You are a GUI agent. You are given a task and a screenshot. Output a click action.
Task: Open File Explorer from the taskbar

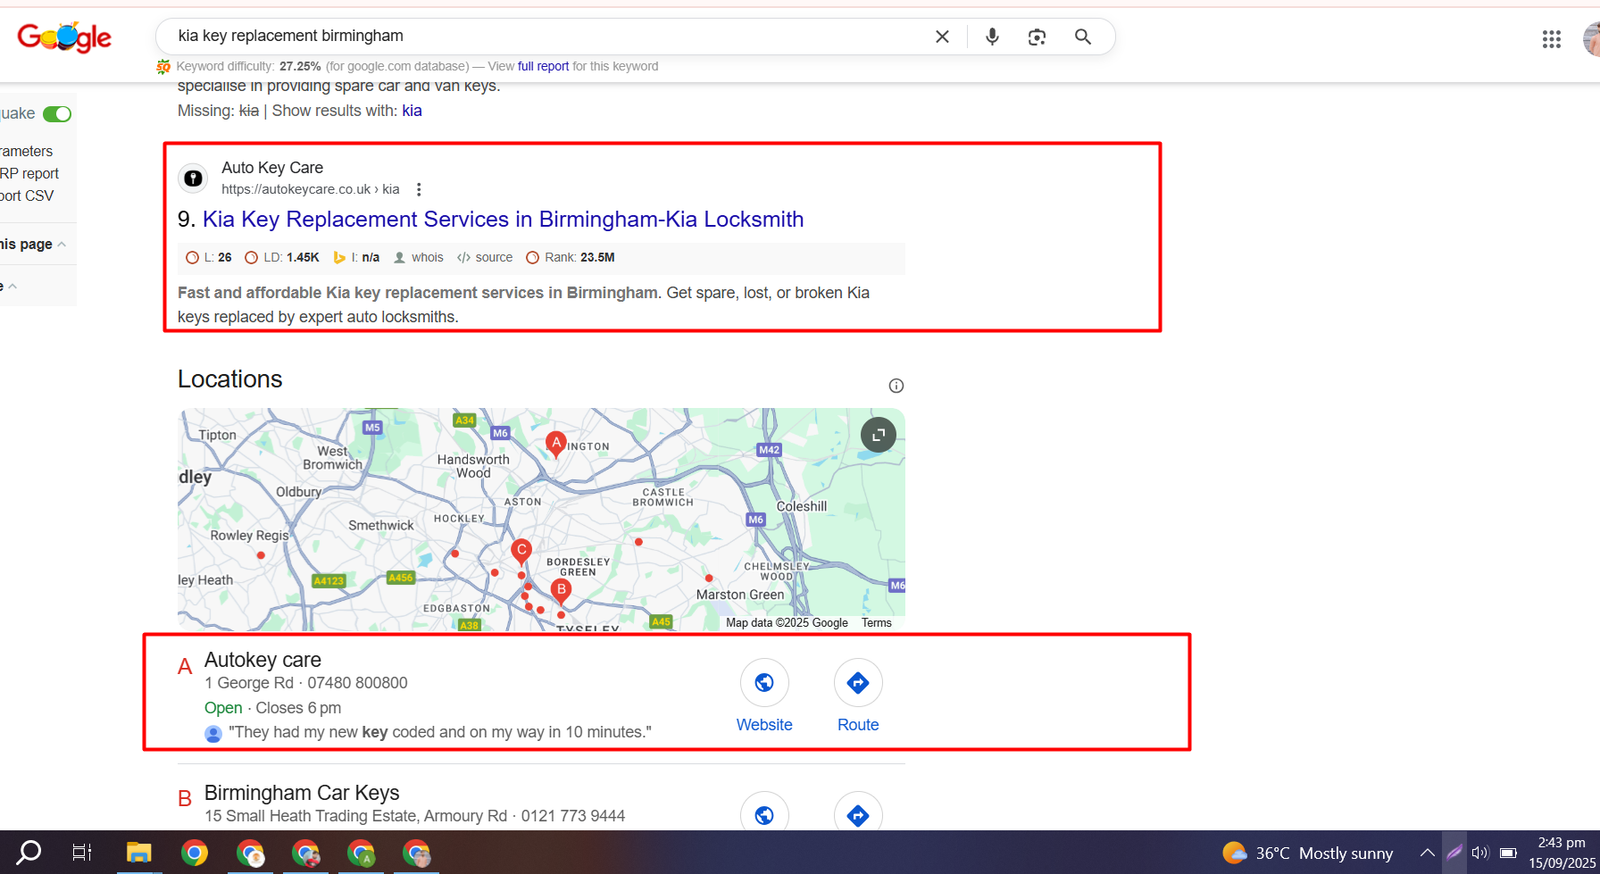pyautogui.click(x=138, y=853)
